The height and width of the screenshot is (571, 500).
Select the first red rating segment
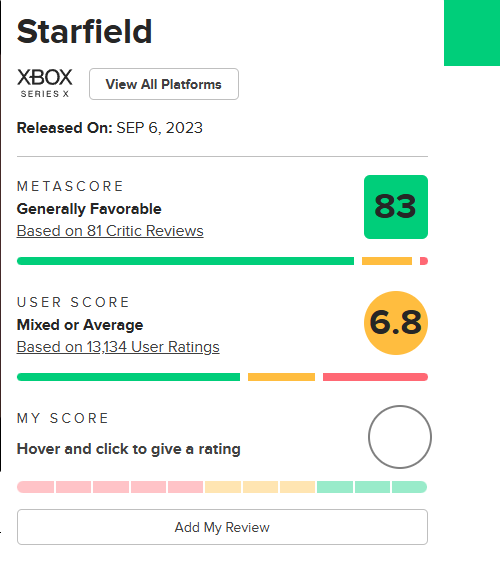pos(35,487)
